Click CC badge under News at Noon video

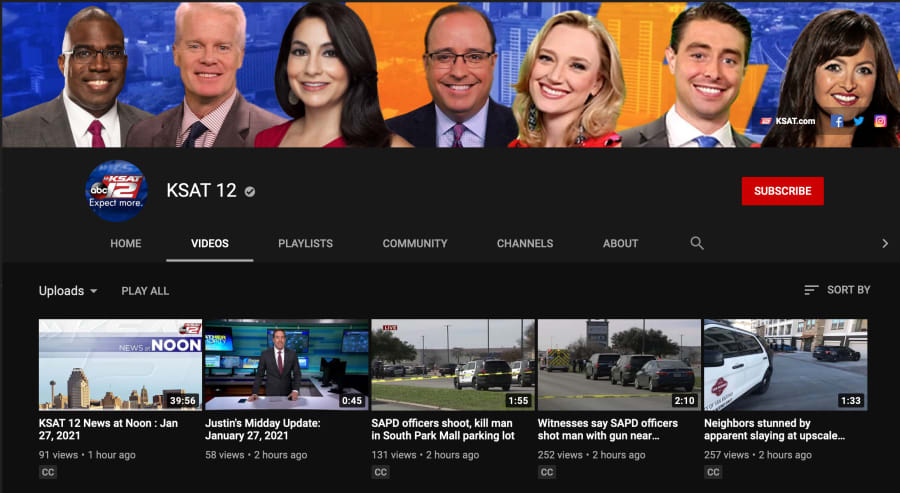[48, 472]
